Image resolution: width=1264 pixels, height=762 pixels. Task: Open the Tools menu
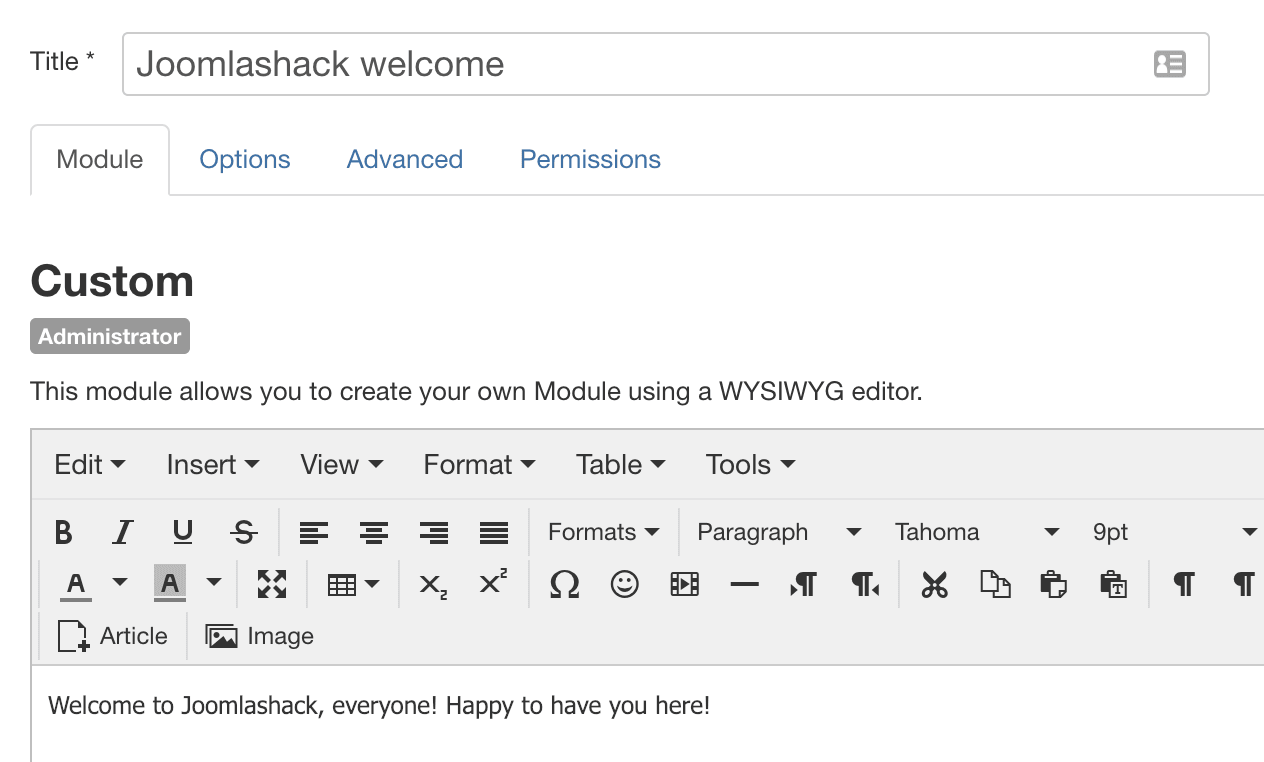click(751, 464)
